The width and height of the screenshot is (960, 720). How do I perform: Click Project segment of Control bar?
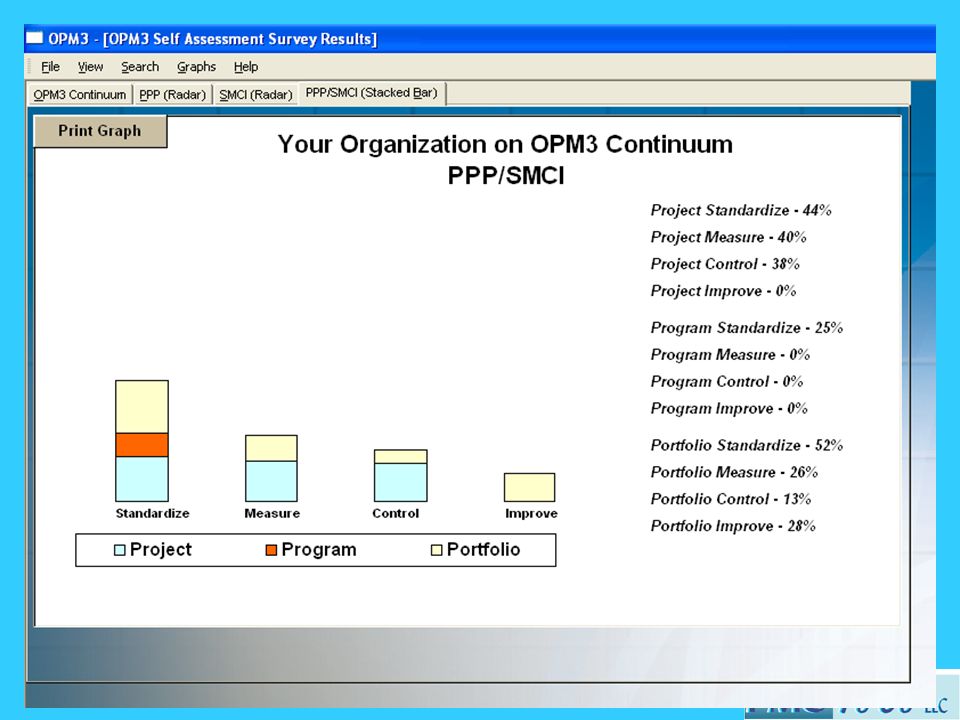[x=401, y=482]
